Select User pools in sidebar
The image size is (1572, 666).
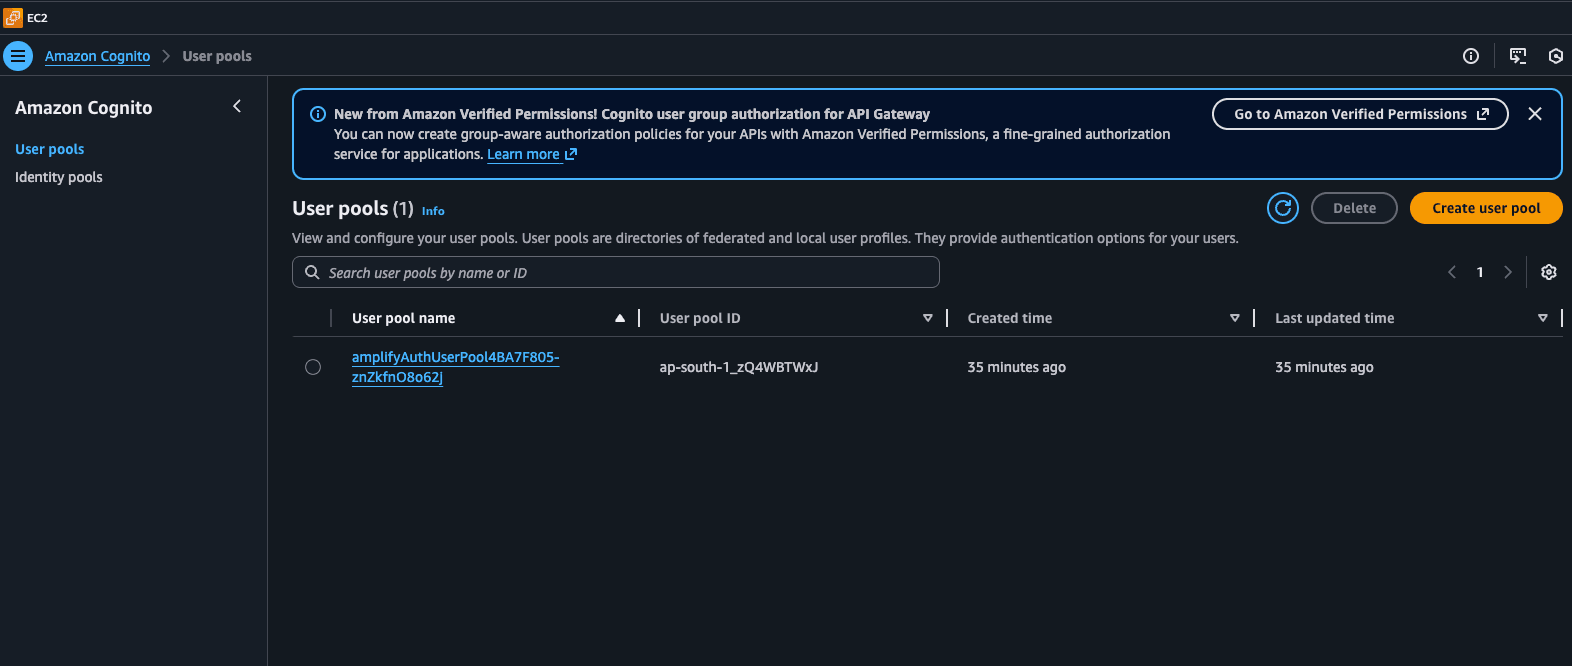click(50, 149)
